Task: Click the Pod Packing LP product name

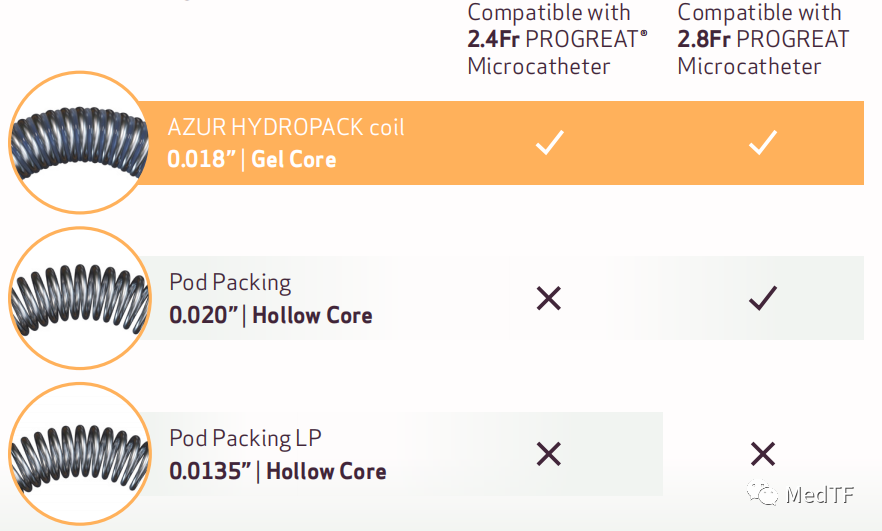Action: point(245,438)
